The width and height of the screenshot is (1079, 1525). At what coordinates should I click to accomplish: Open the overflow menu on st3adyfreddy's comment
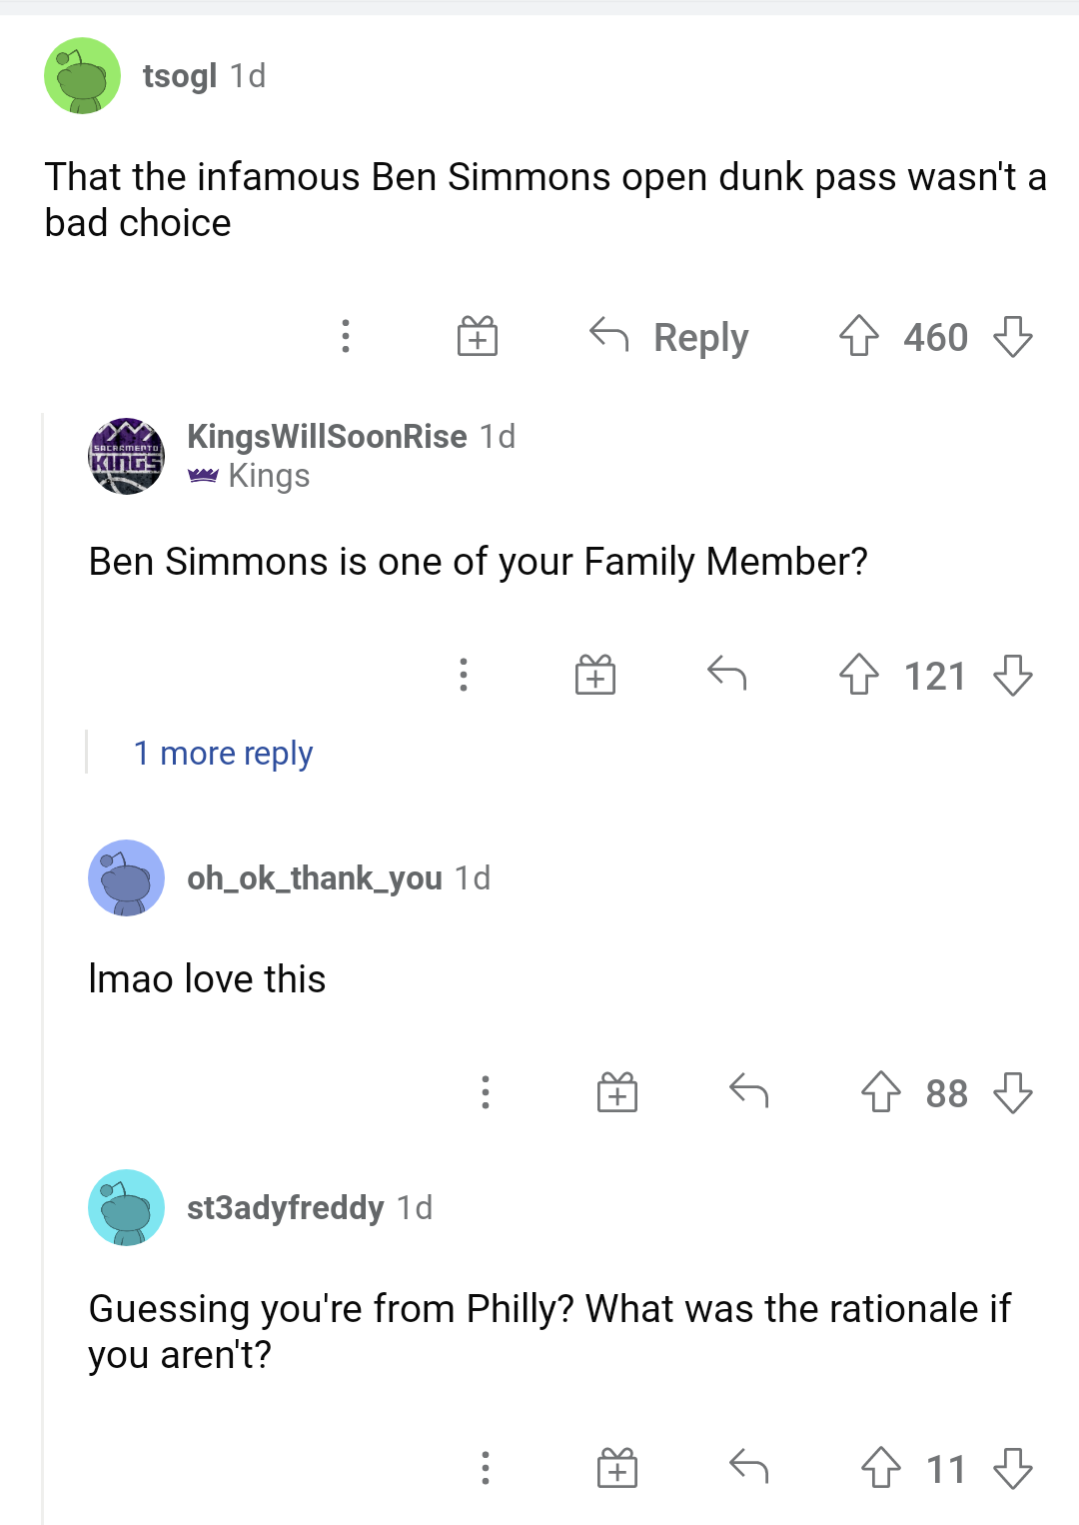click(486, 1467)
